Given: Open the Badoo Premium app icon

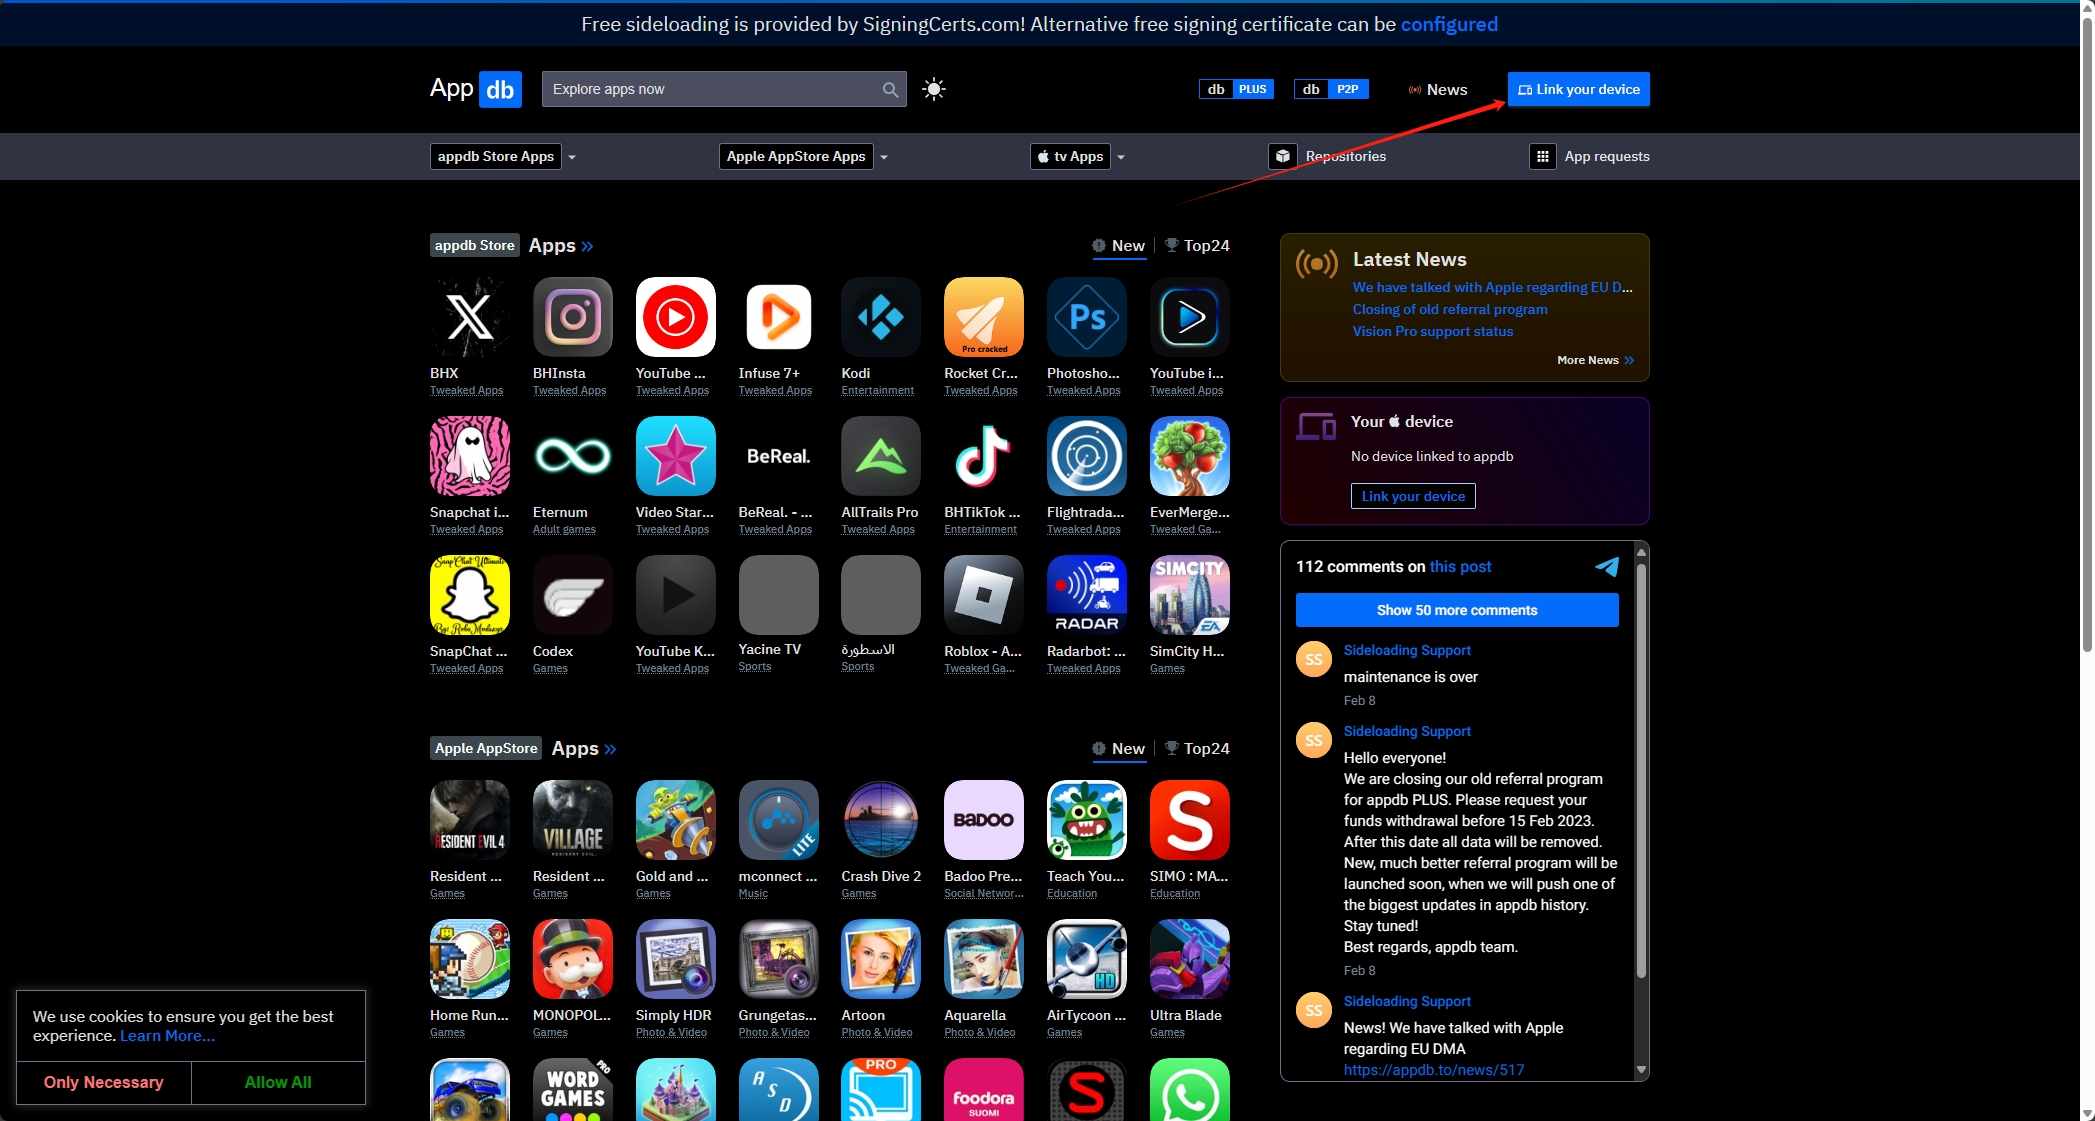Looking at the screenshot, I should (983, 821).
